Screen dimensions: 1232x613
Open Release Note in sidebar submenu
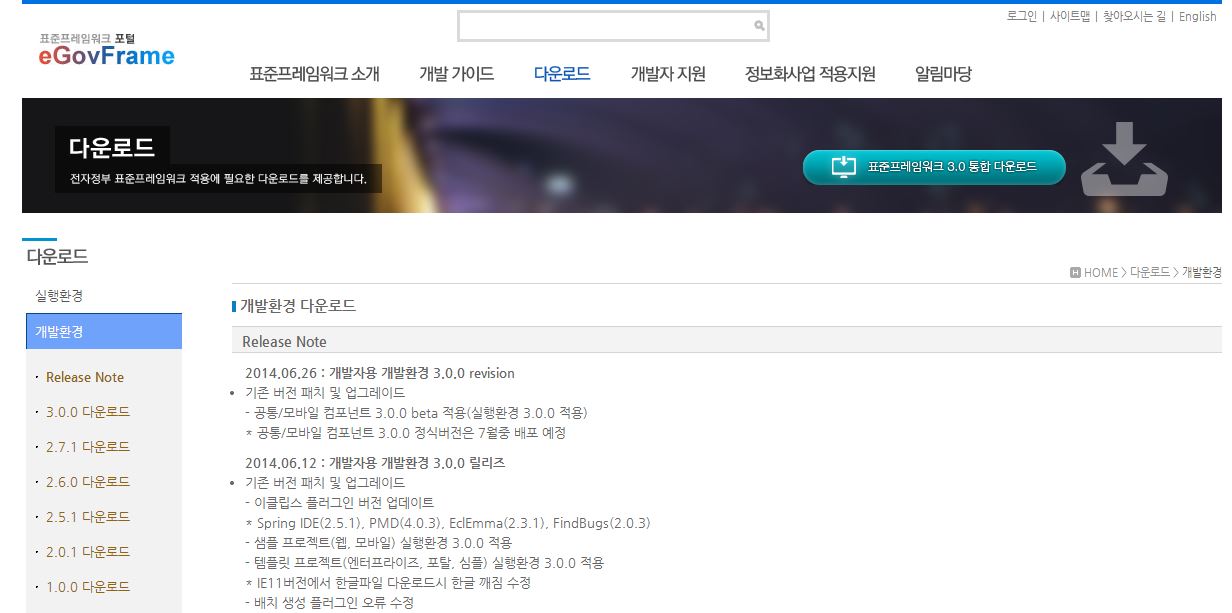click(85, 377)
